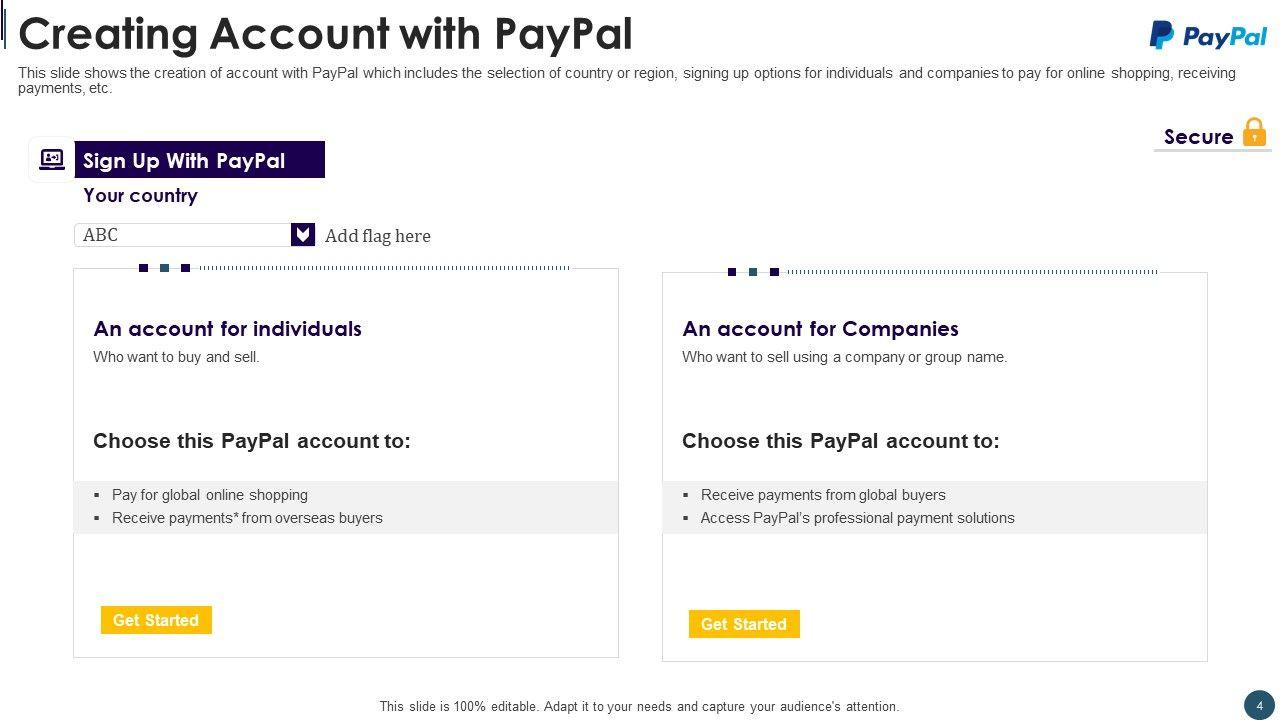Click the Your country label
This screenshot has height=720, width=1280.
(x=140, y=196)
